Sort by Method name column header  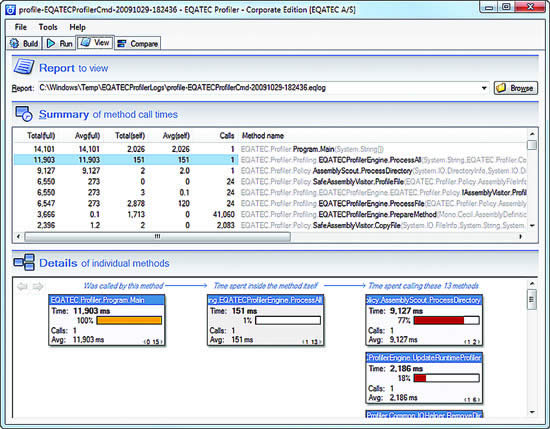[263, 136]
